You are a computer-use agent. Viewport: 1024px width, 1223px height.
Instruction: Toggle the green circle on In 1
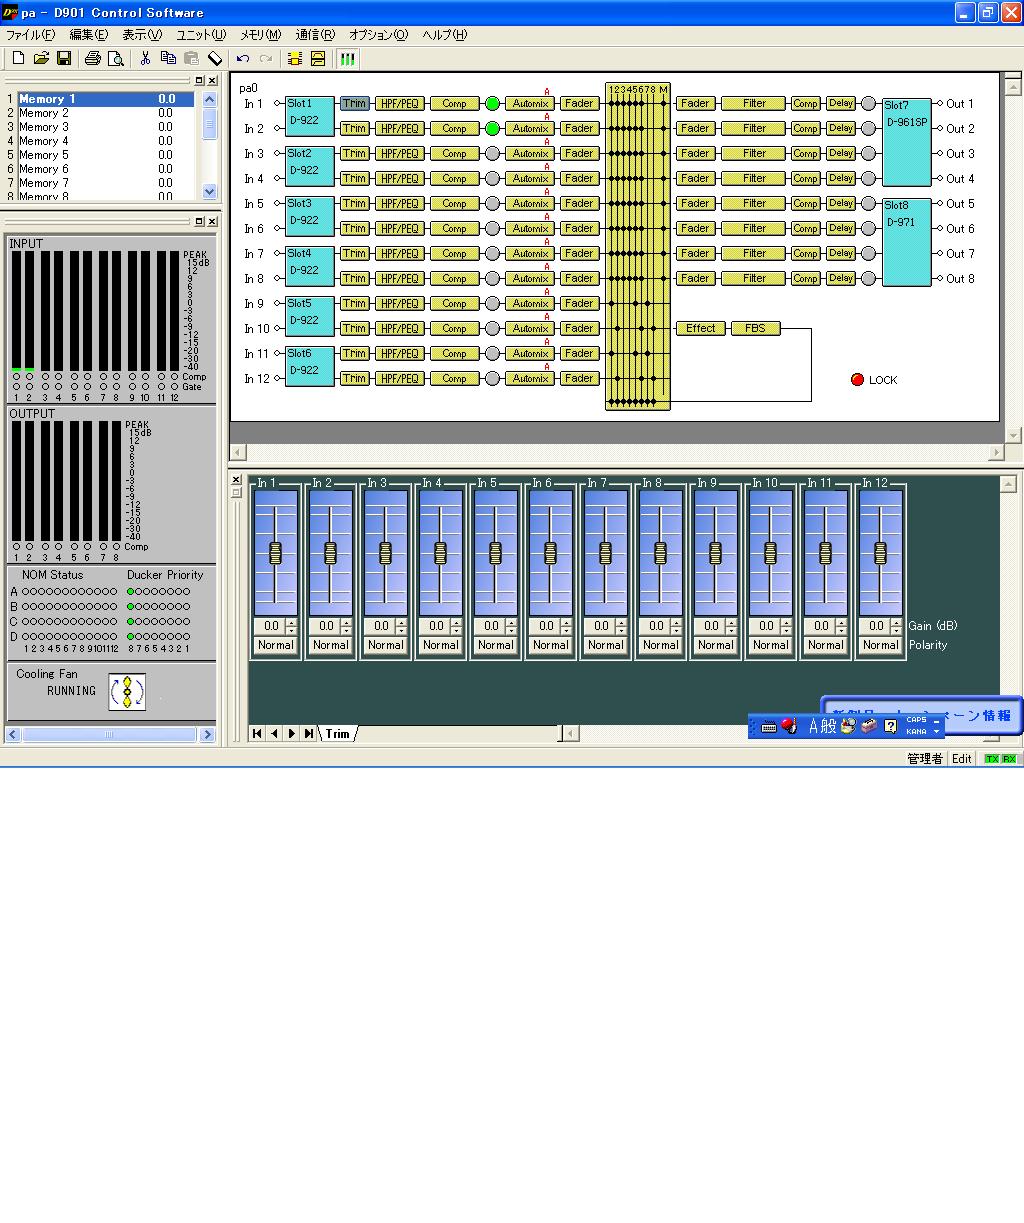pyautogui.click(x=492, y=103)
